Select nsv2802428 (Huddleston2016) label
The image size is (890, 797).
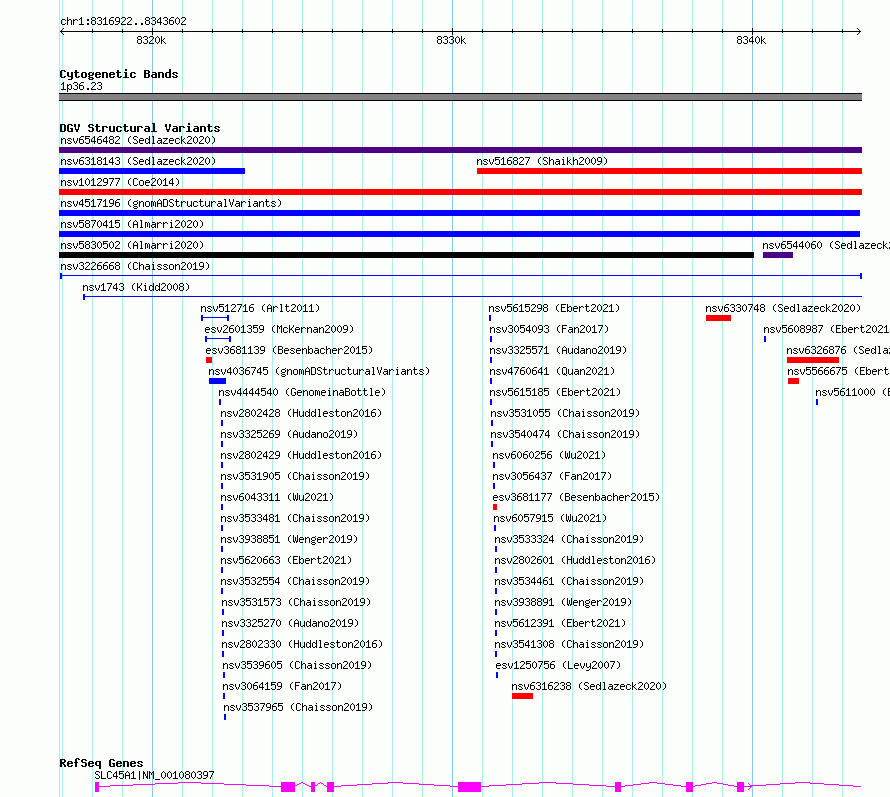pos(301,413)
